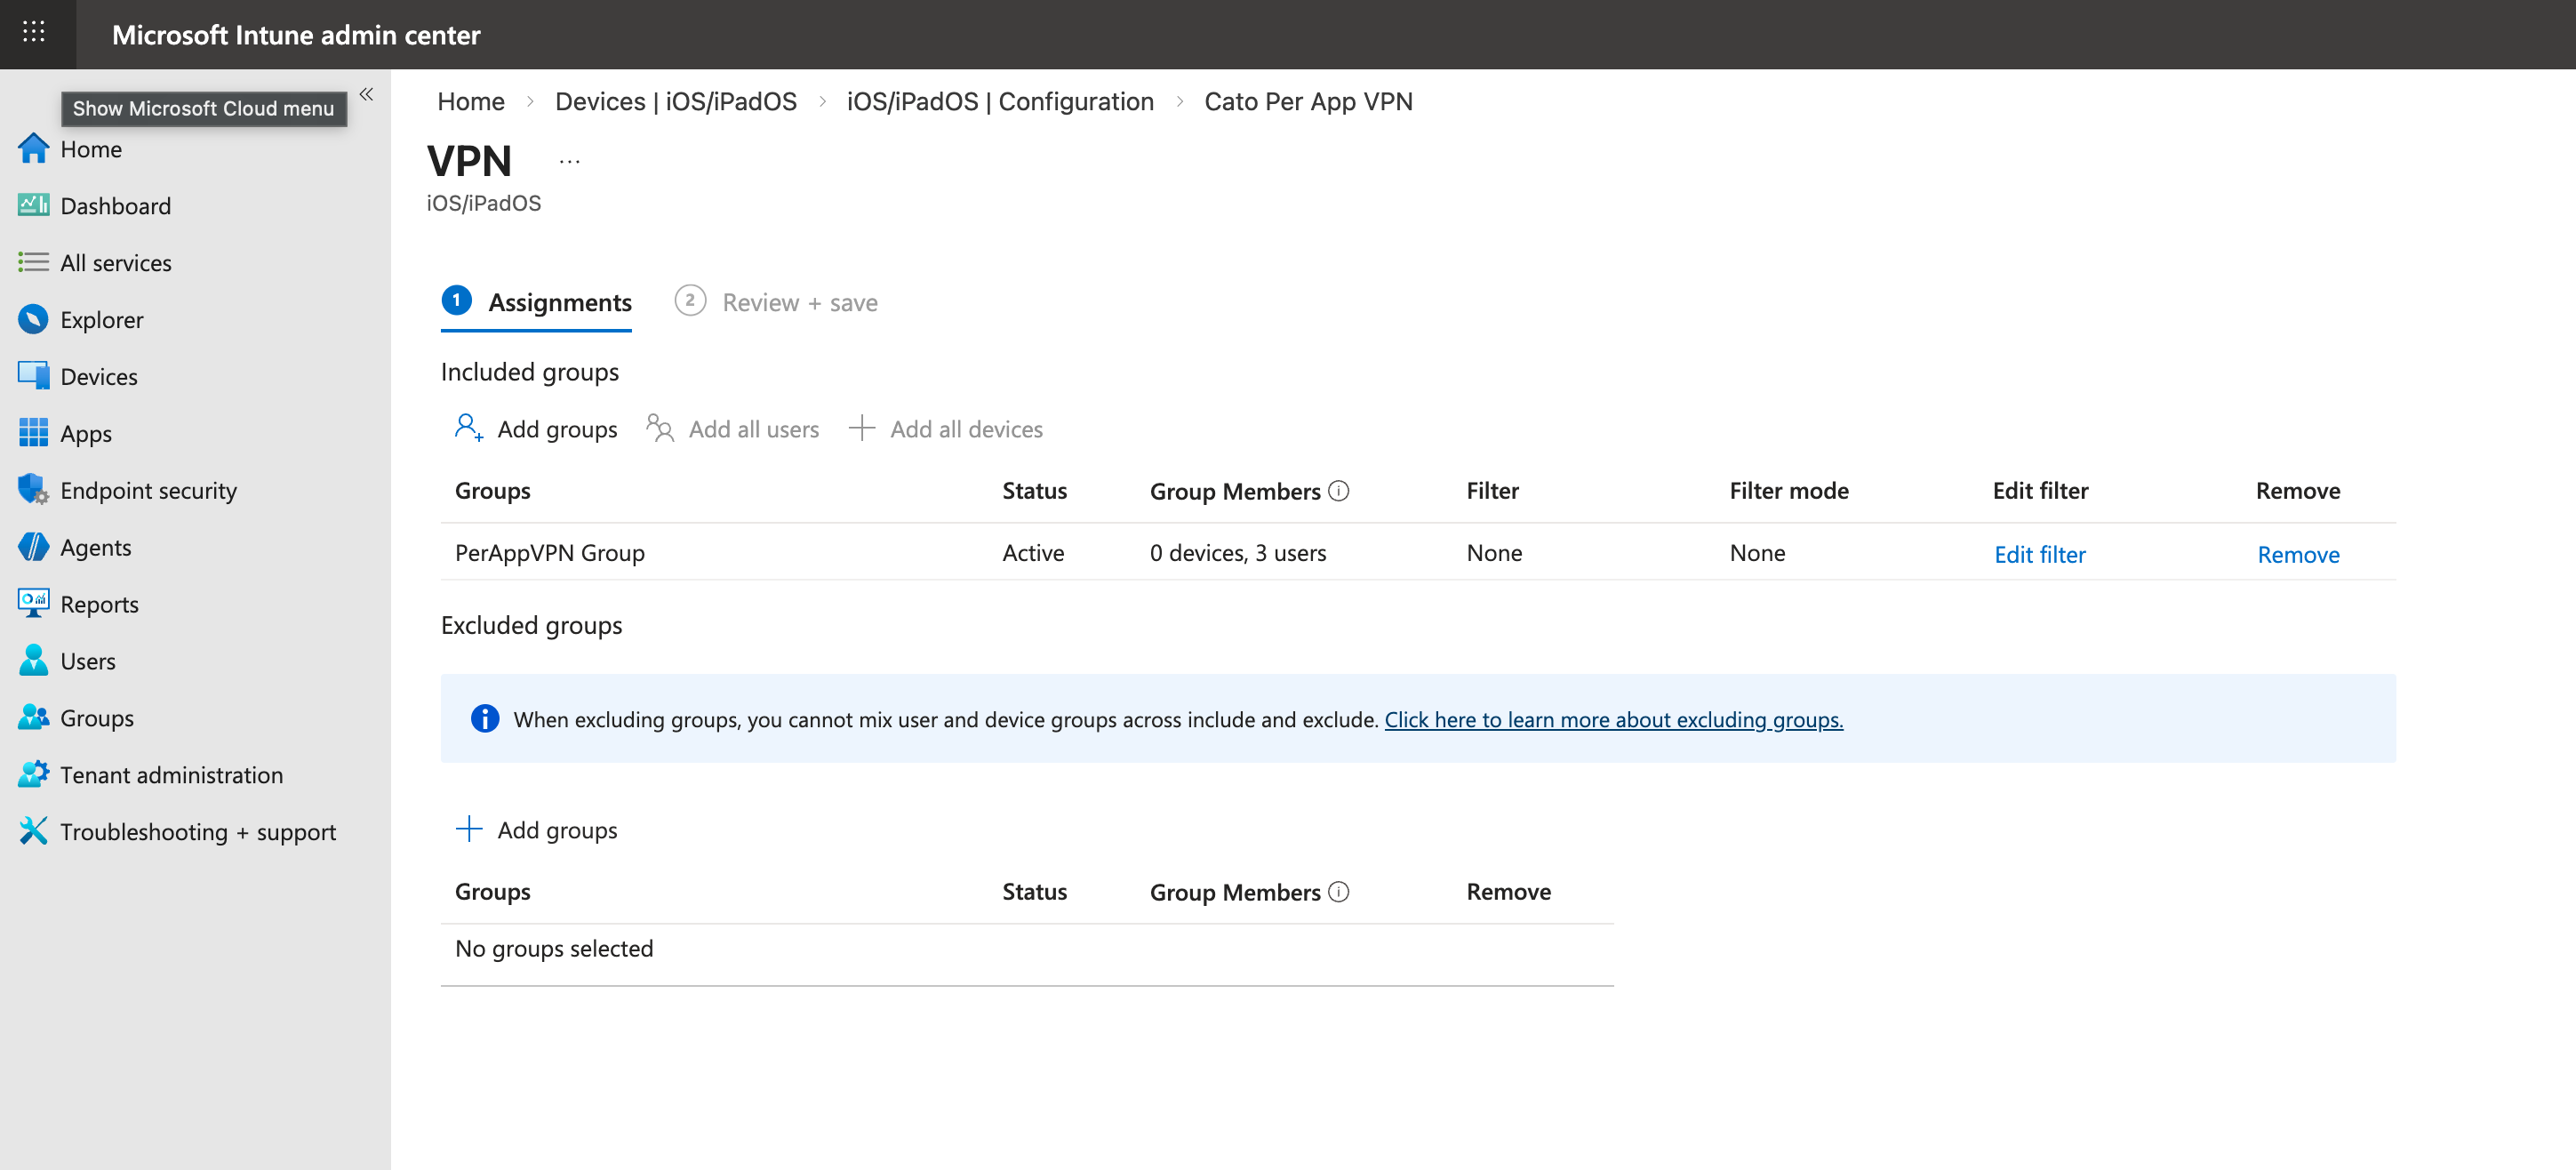The image size is (2576, 1170).
Task: Click the Dashboard chart icon
Action: tap(33, 205)
